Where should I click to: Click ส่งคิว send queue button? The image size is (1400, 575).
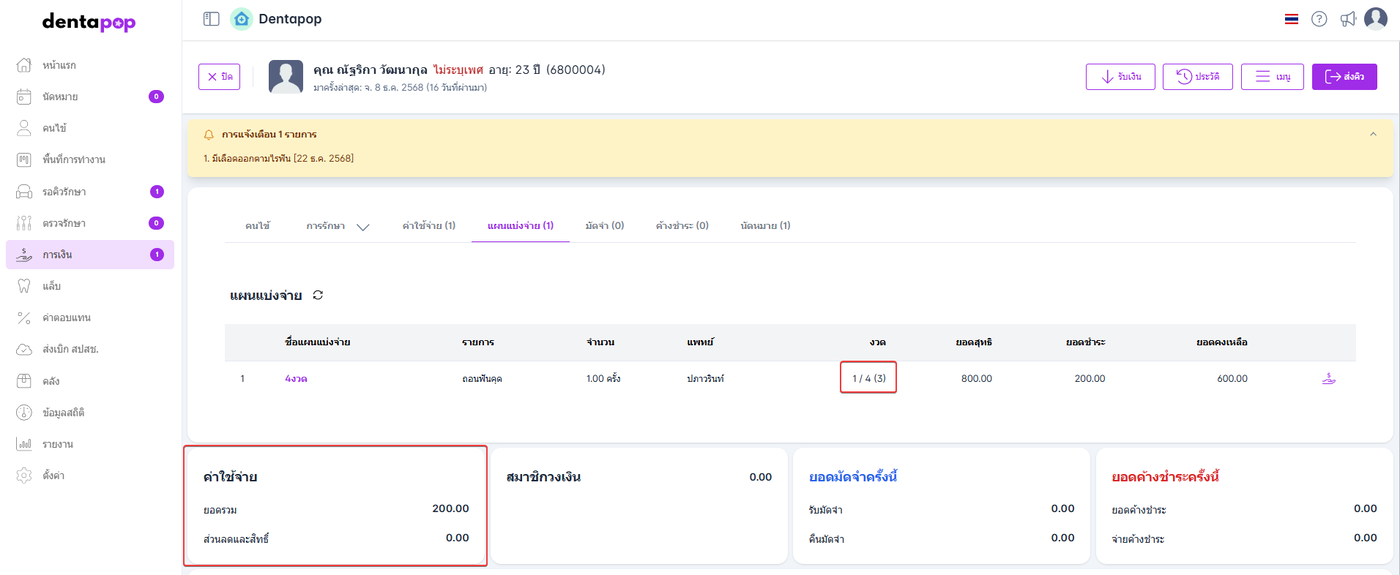point(1344,77)
